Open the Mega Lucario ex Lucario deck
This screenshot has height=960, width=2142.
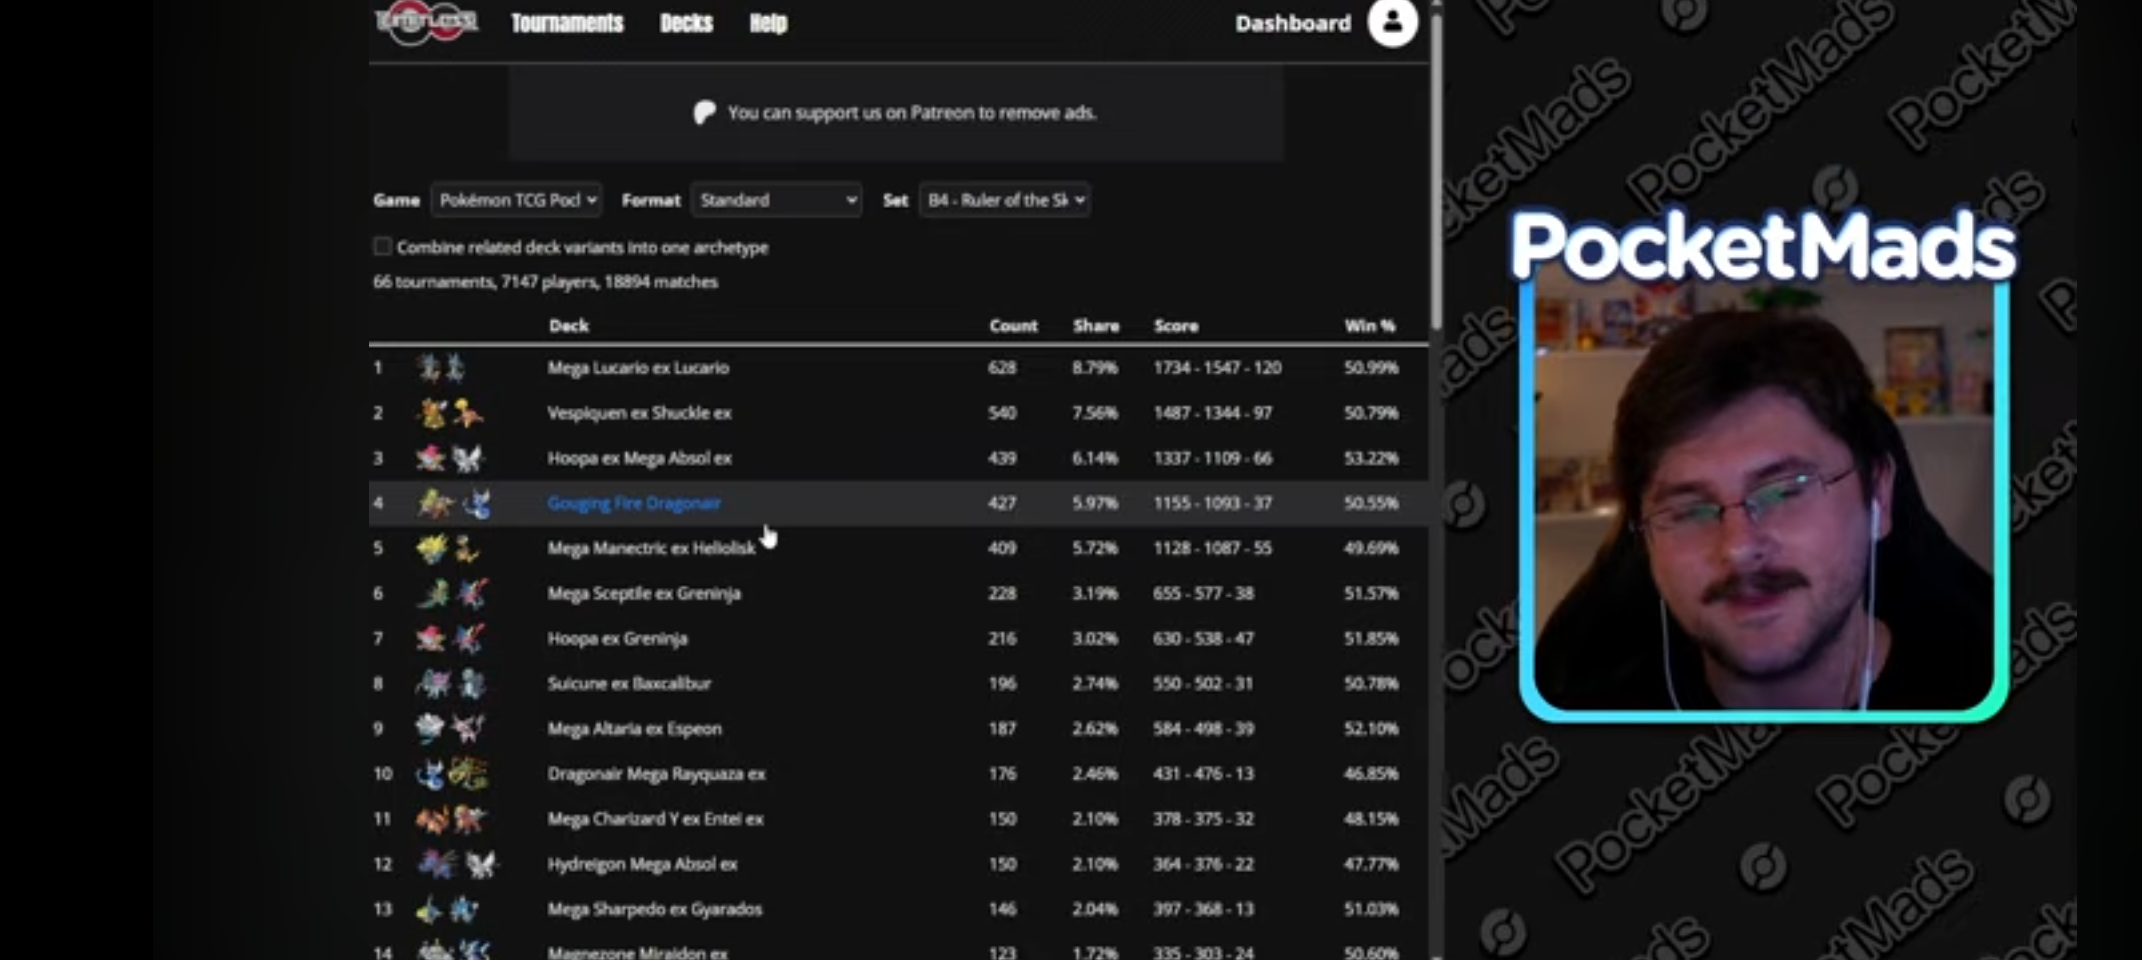coord(638,368)
